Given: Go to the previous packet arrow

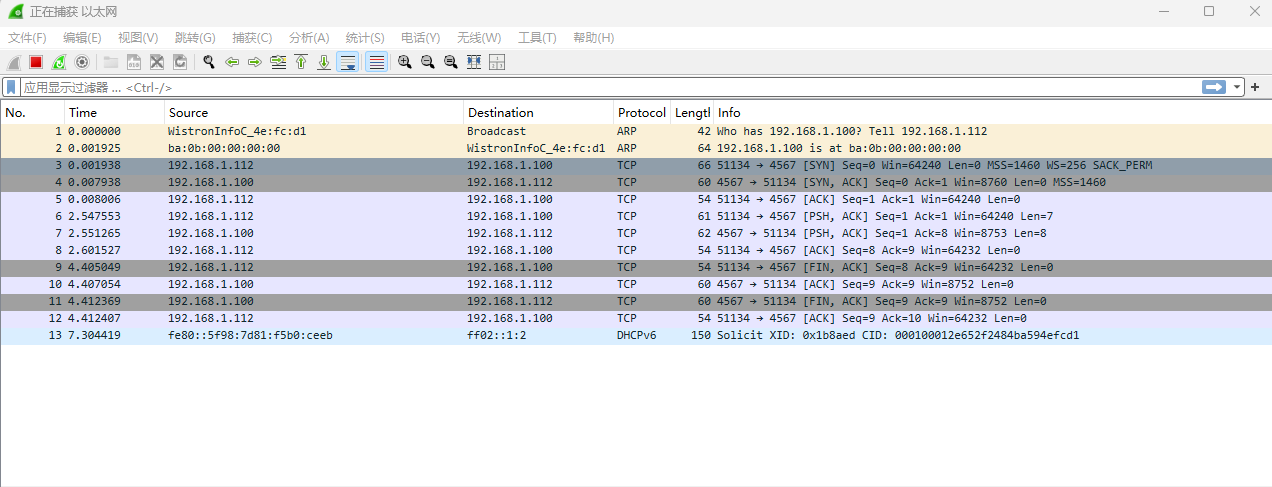Looking at the screenshot, I should pyautogui.click(x=232, y=62).
